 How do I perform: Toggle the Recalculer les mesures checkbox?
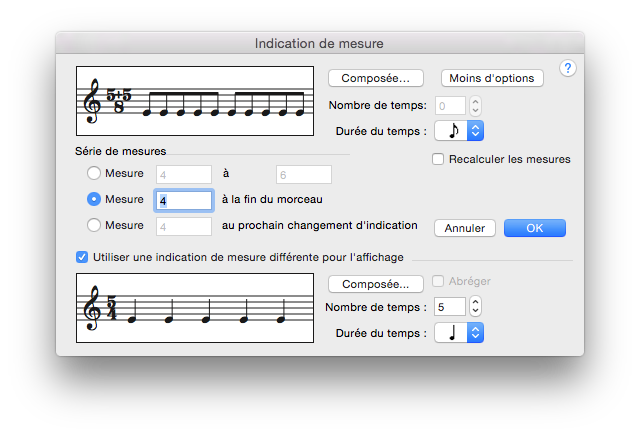point(438,159)
